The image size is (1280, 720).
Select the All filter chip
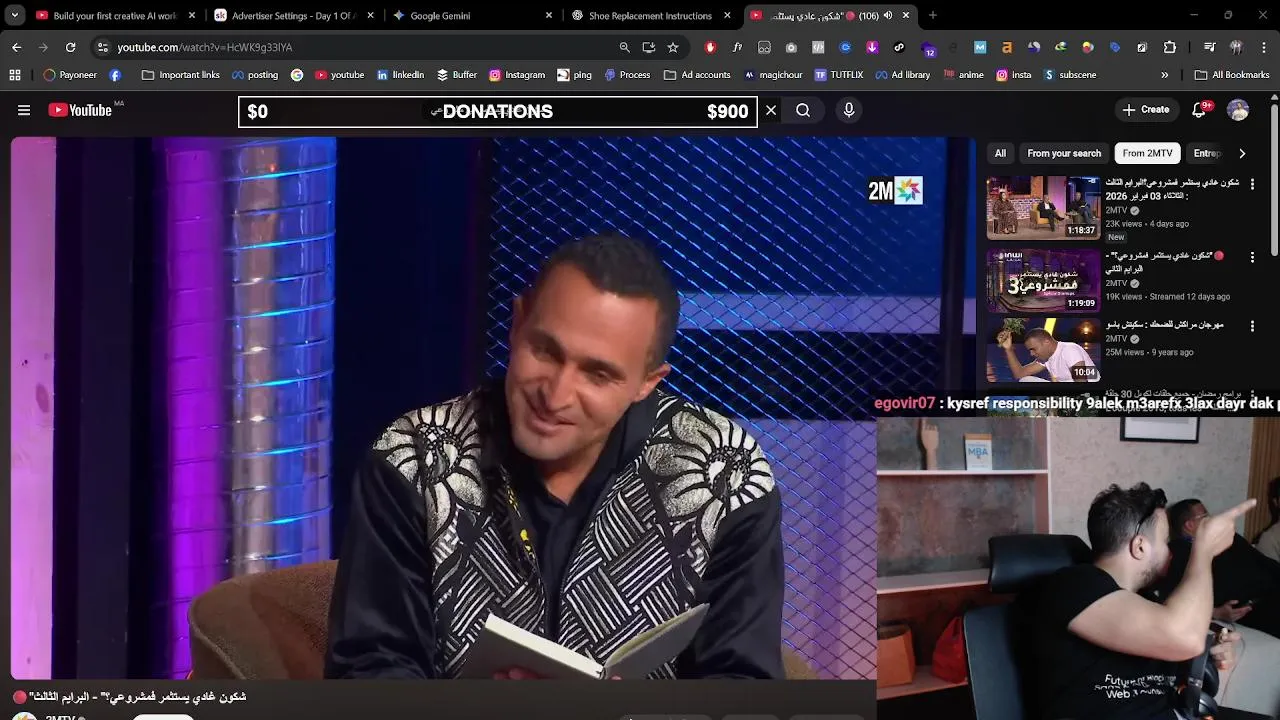pos(1000,153)
